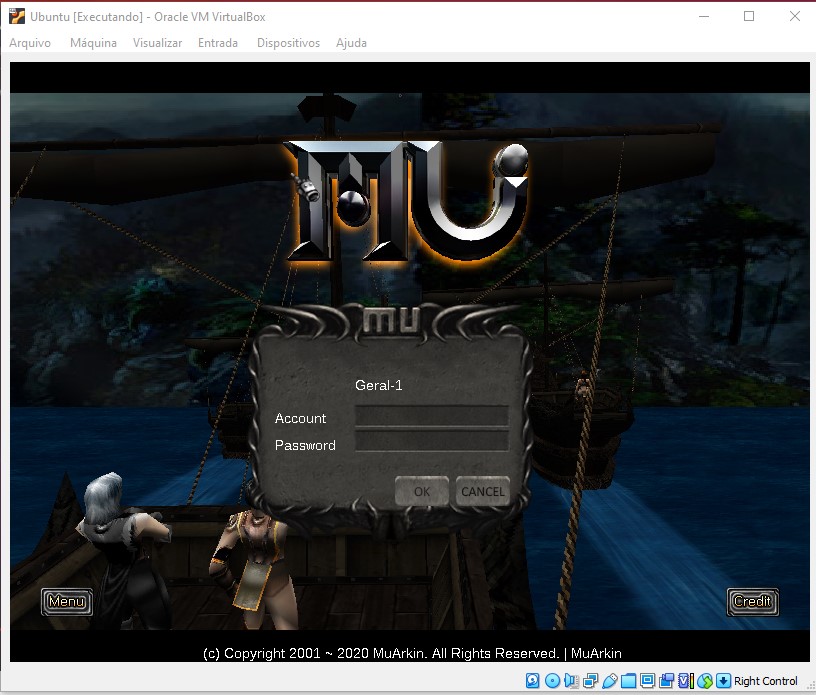This screenshot has width=816, height=695.
Task: Close the VirtualBox window
Action: tap(795, 17)
